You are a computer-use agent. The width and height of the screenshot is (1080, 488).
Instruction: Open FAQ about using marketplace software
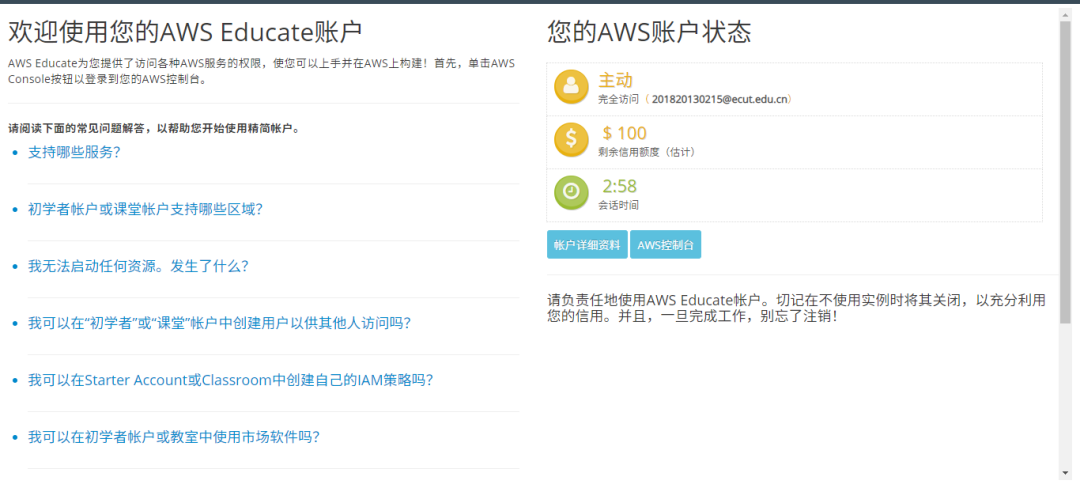coord(174,436)
